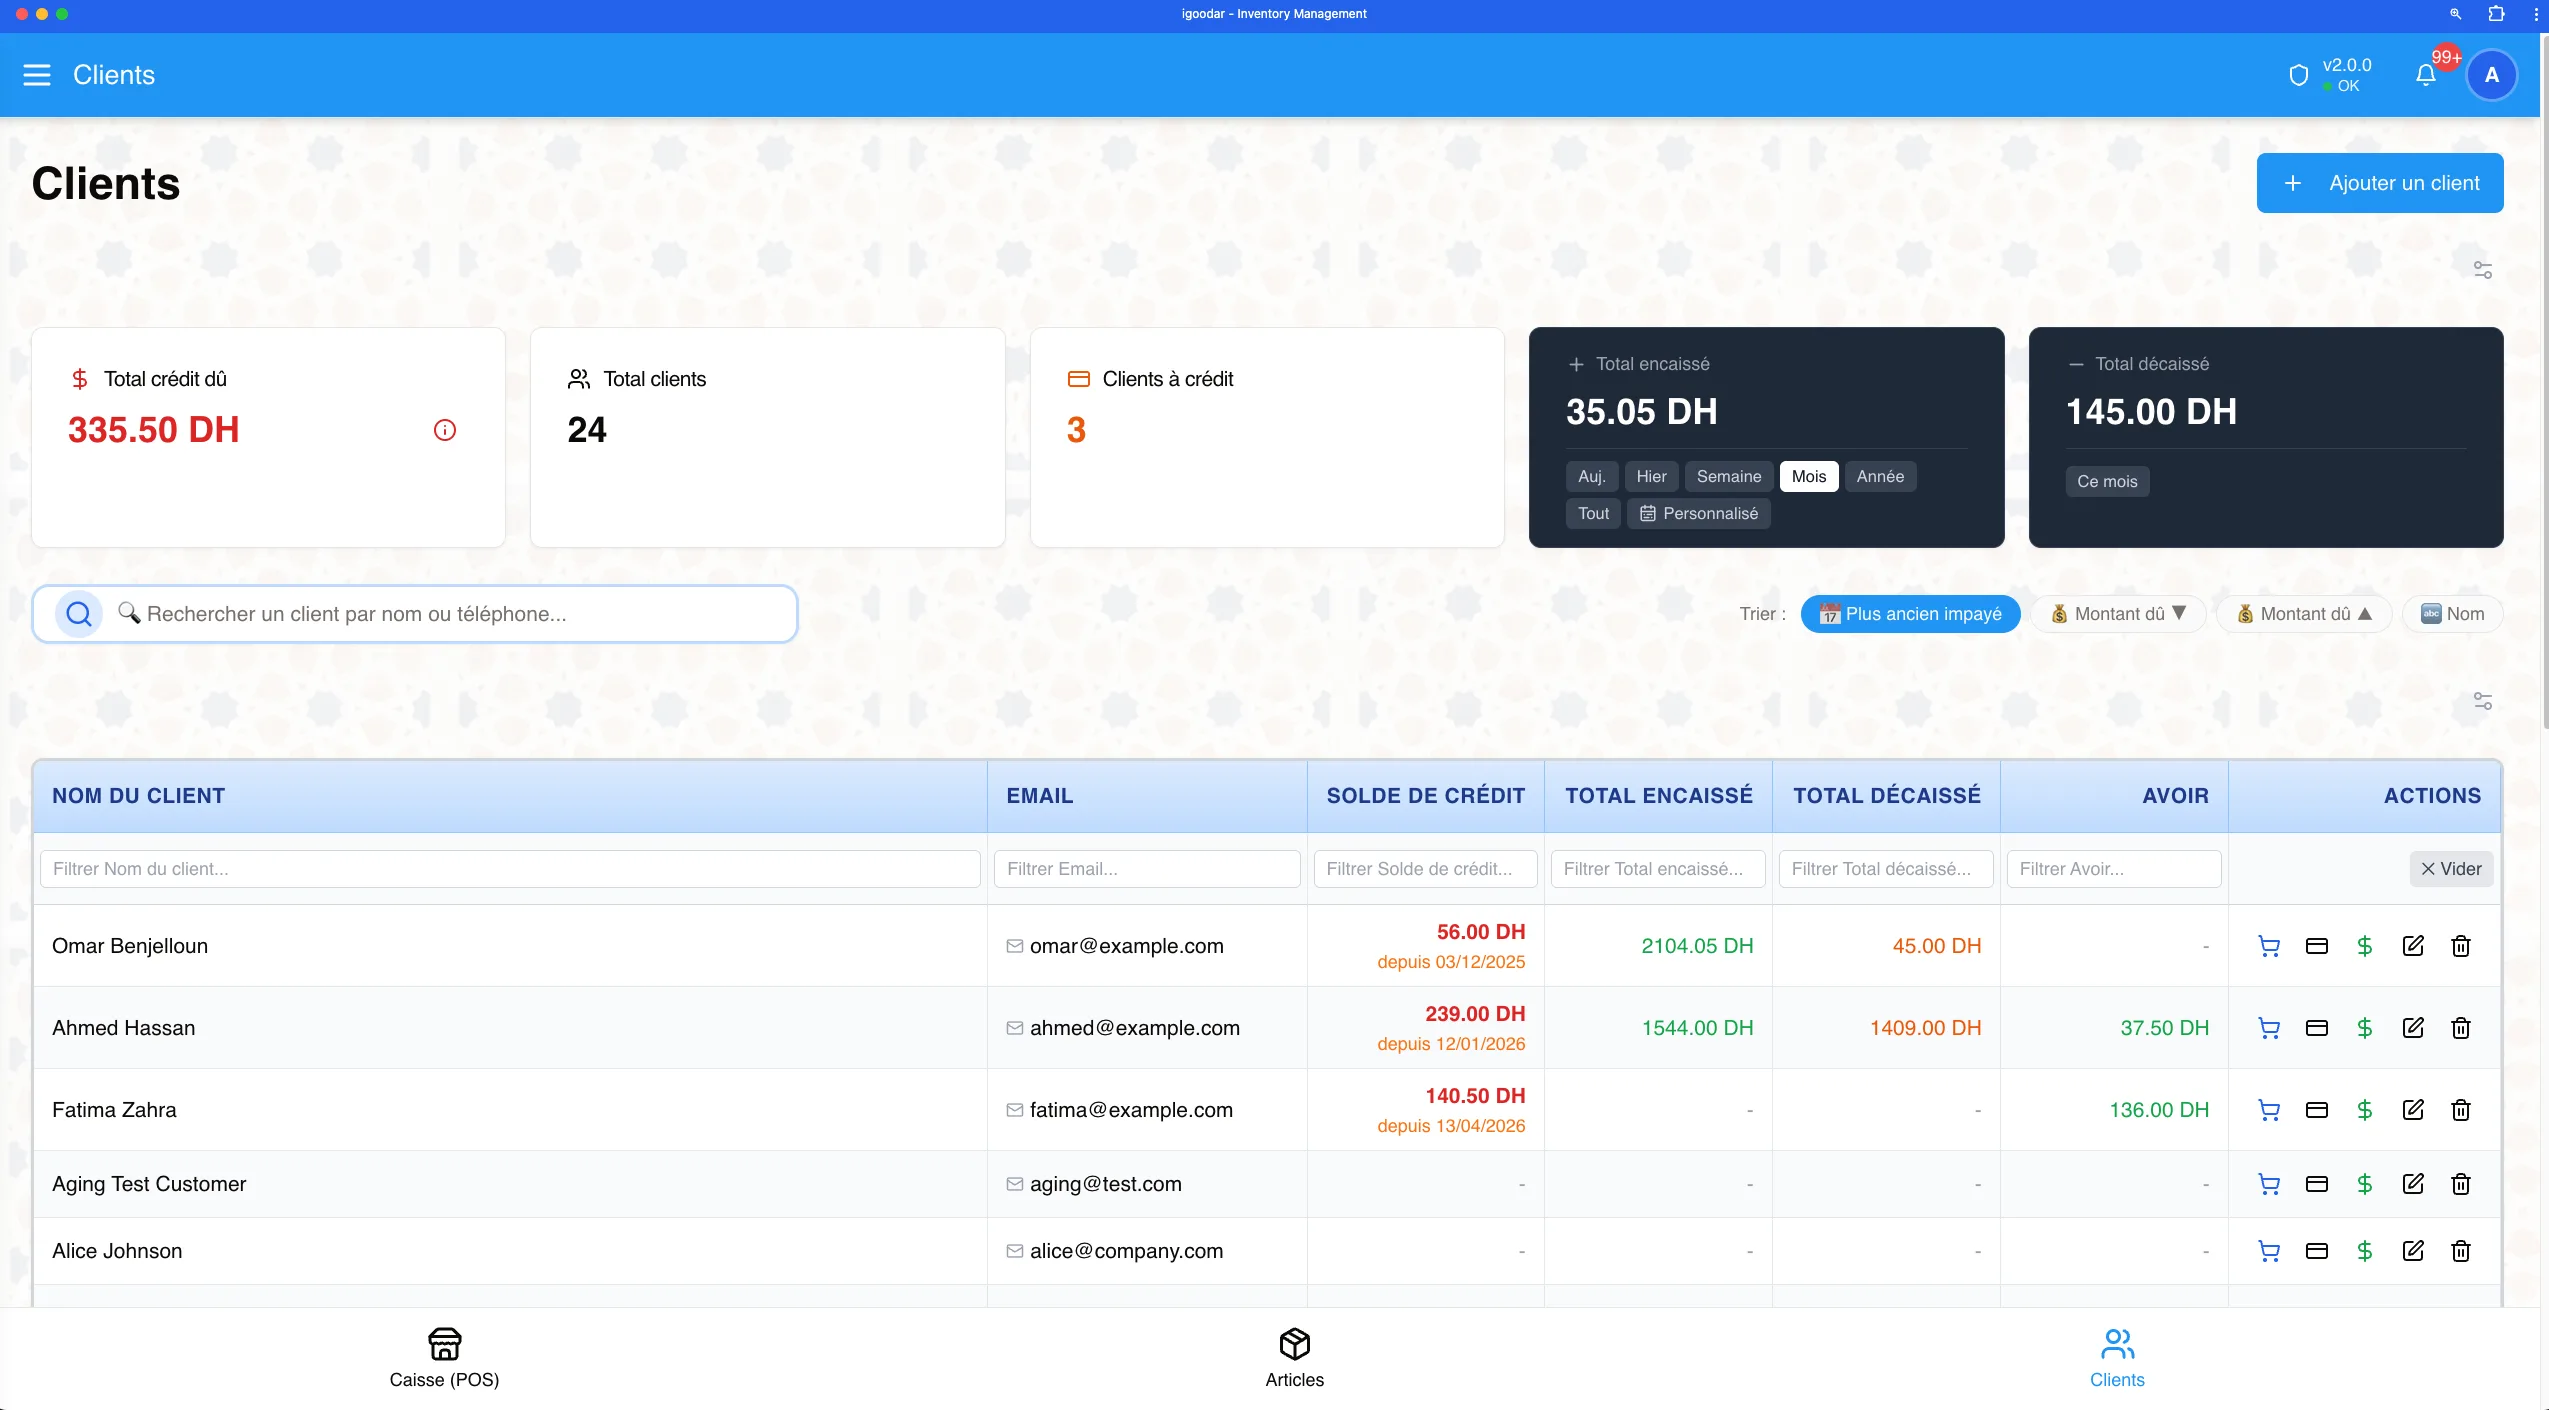Select the Année period filter
2549x1410 pixels.
1880,477
